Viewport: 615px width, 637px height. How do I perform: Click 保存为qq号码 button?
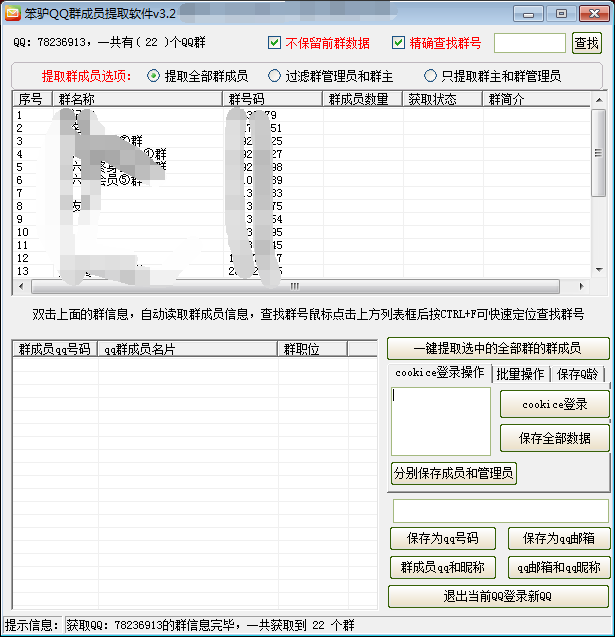[x=443, y=538]
